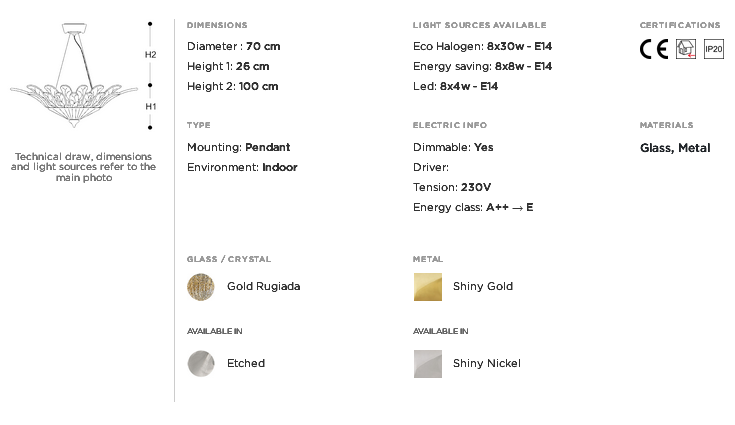
Task: Click the Certifications heading
Action: click(680, 25)
